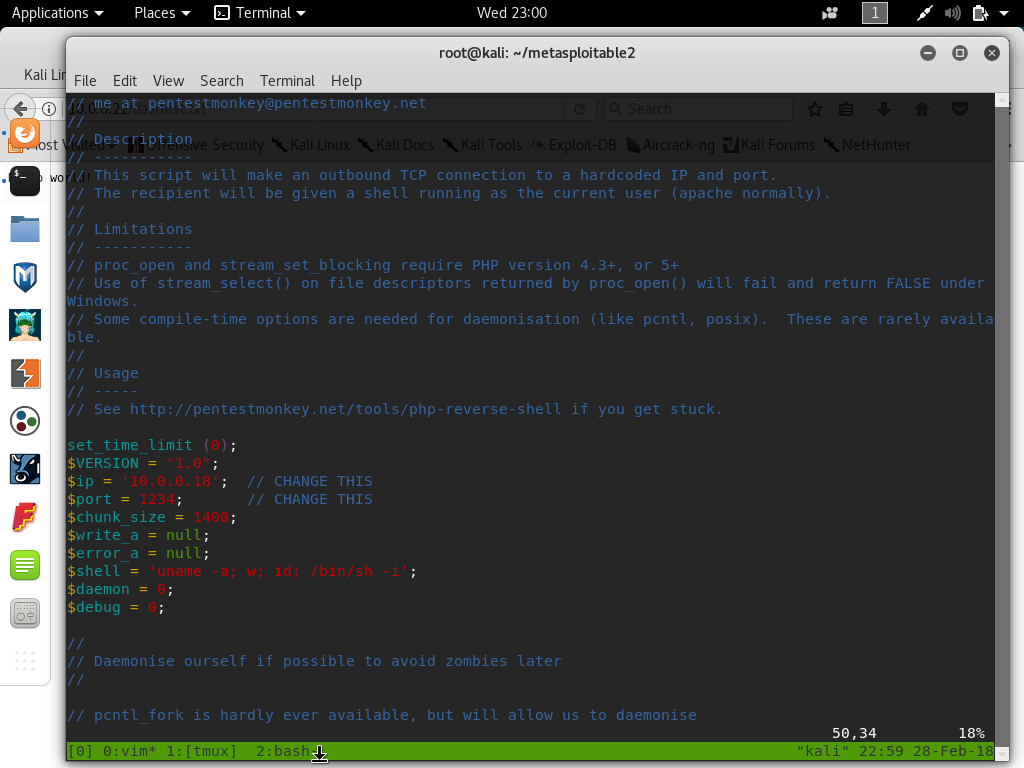Launch Metasploit from the dock

coord(25,277)
